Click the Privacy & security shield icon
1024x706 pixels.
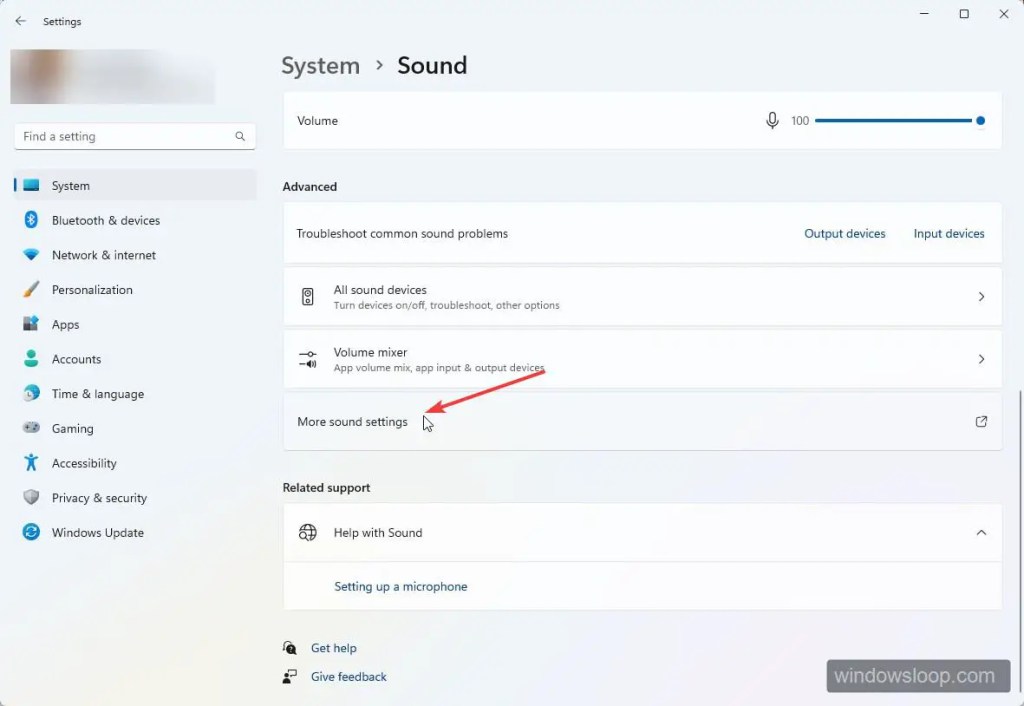31,498
